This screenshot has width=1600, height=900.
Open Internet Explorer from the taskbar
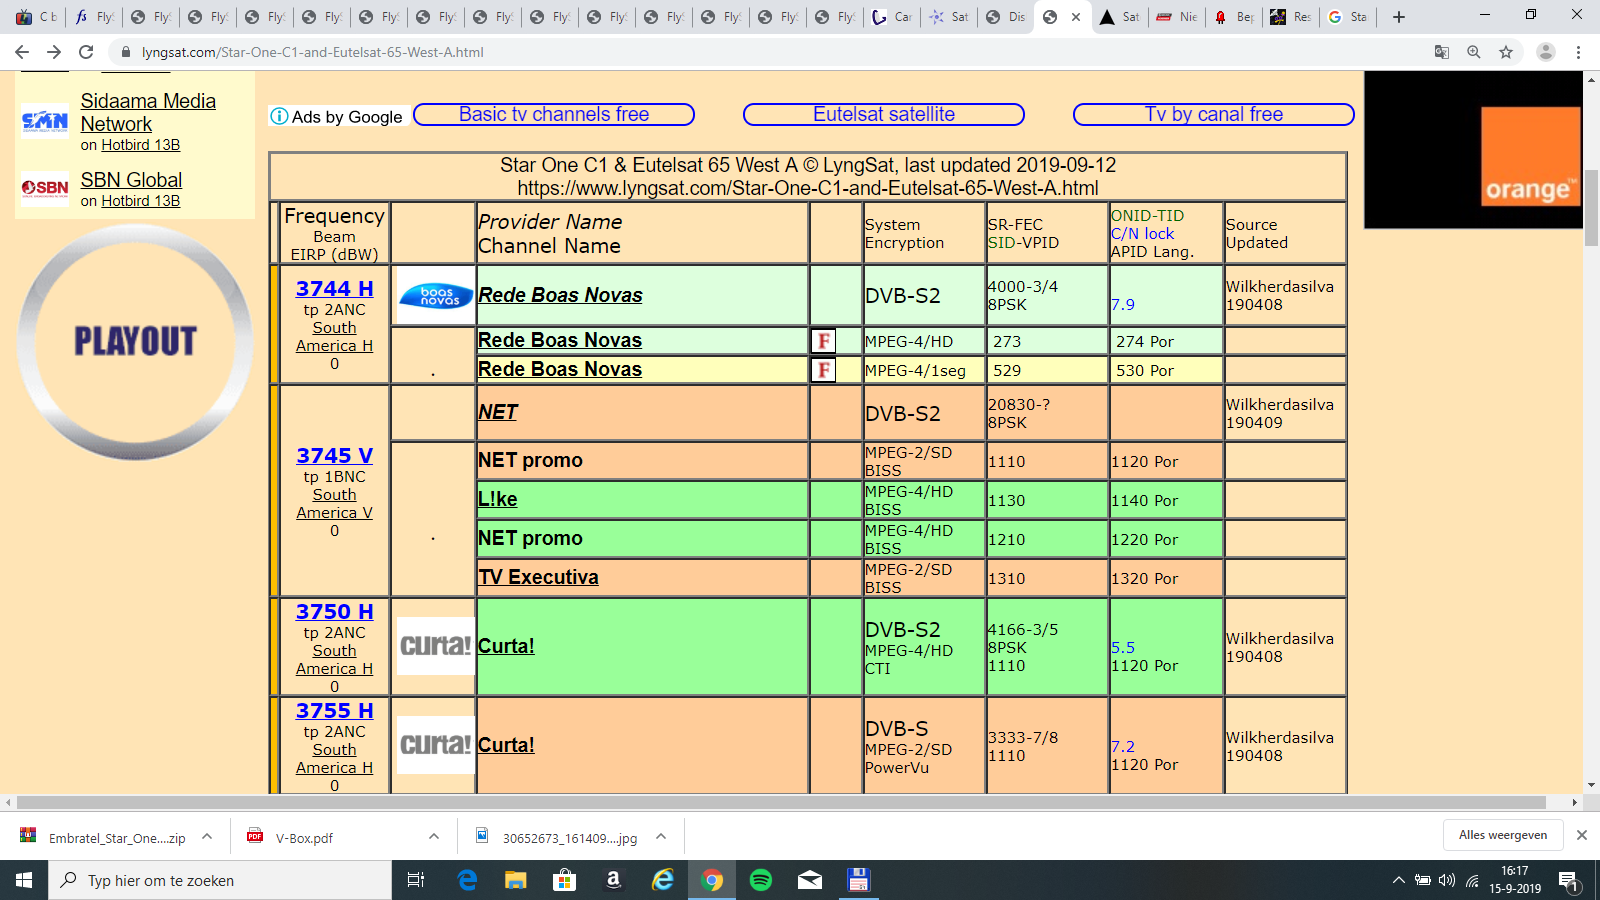coord(662,880)
